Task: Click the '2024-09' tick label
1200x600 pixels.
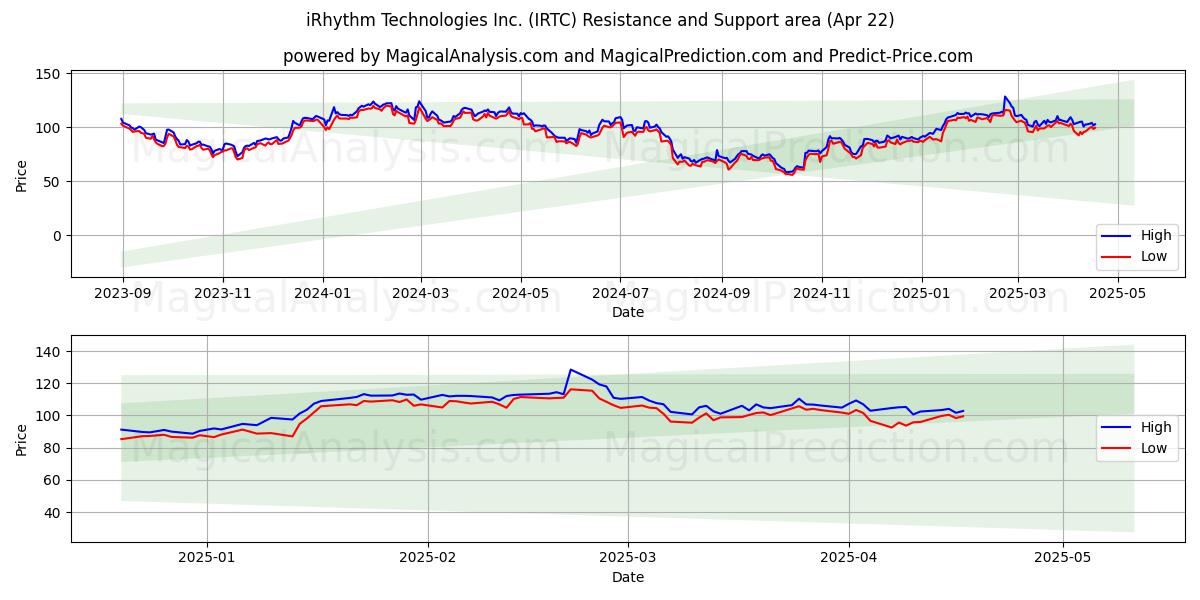Action: pyautogui.click(x=722, y=294)
